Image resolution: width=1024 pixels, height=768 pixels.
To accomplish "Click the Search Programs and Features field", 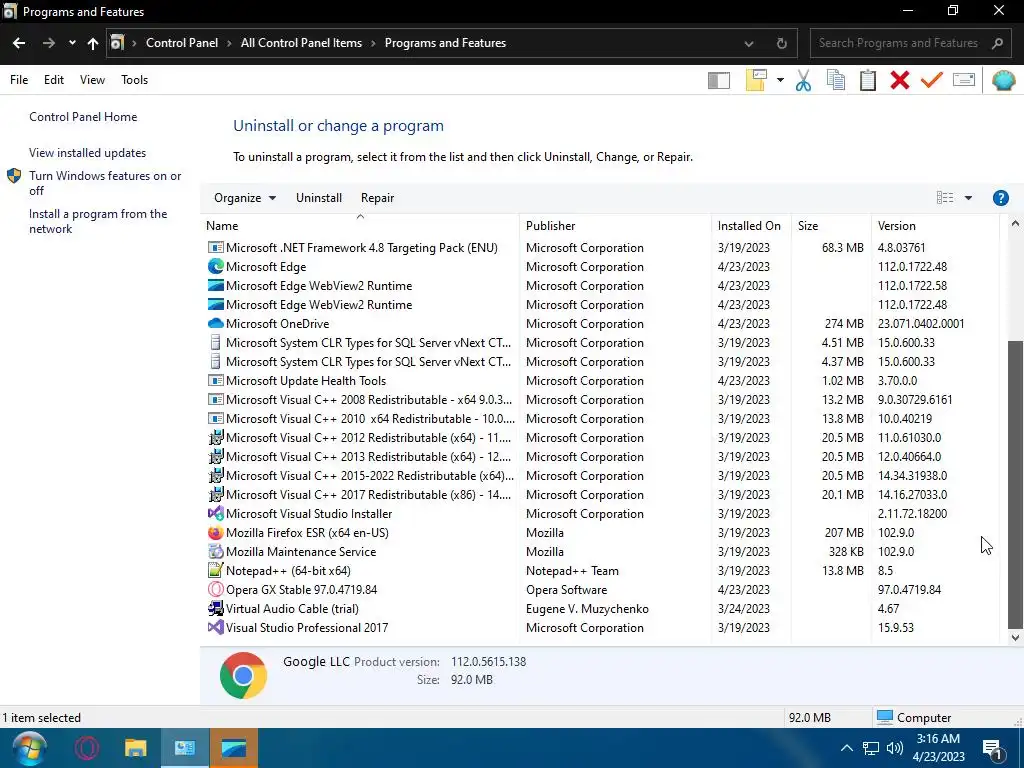I will (x=910, y=43).
